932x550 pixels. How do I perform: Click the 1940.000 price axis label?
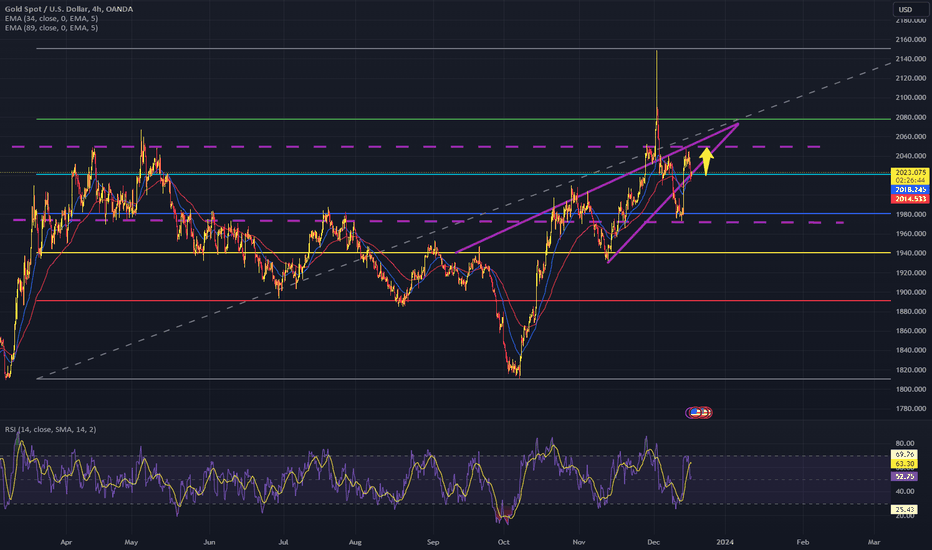coord(911,253)
